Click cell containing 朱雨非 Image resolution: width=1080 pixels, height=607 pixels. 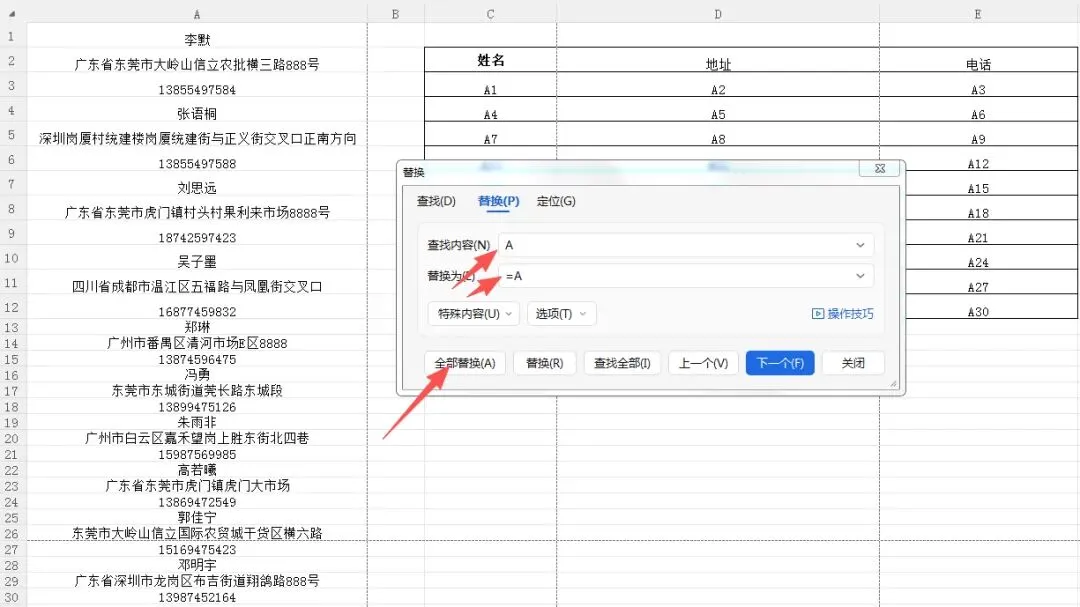(197, 422)
